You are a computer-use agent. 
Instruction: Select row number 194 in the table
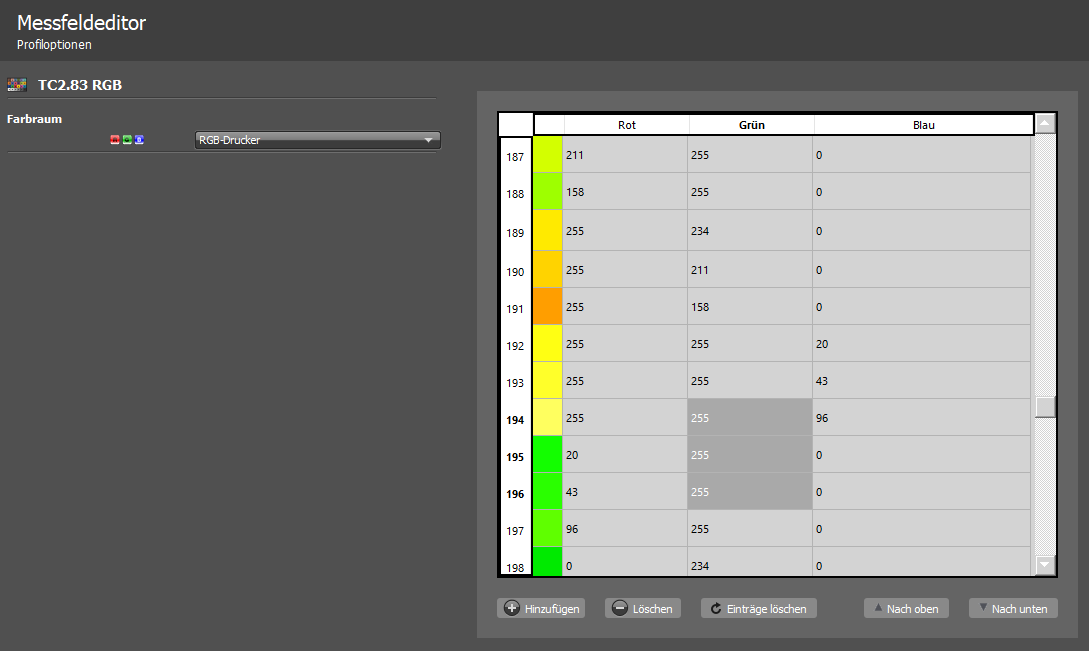point(515,420)
